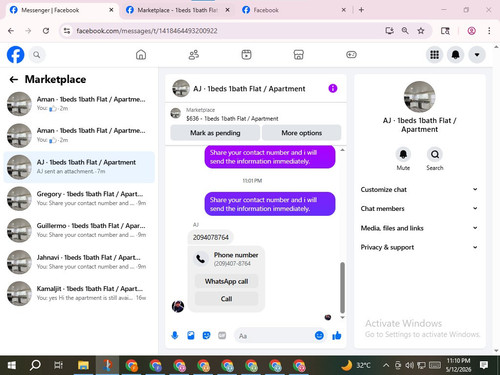Choose a sticker with the sticker icon
This screenshot has height=375, width=500.
(x=206, y=335)
